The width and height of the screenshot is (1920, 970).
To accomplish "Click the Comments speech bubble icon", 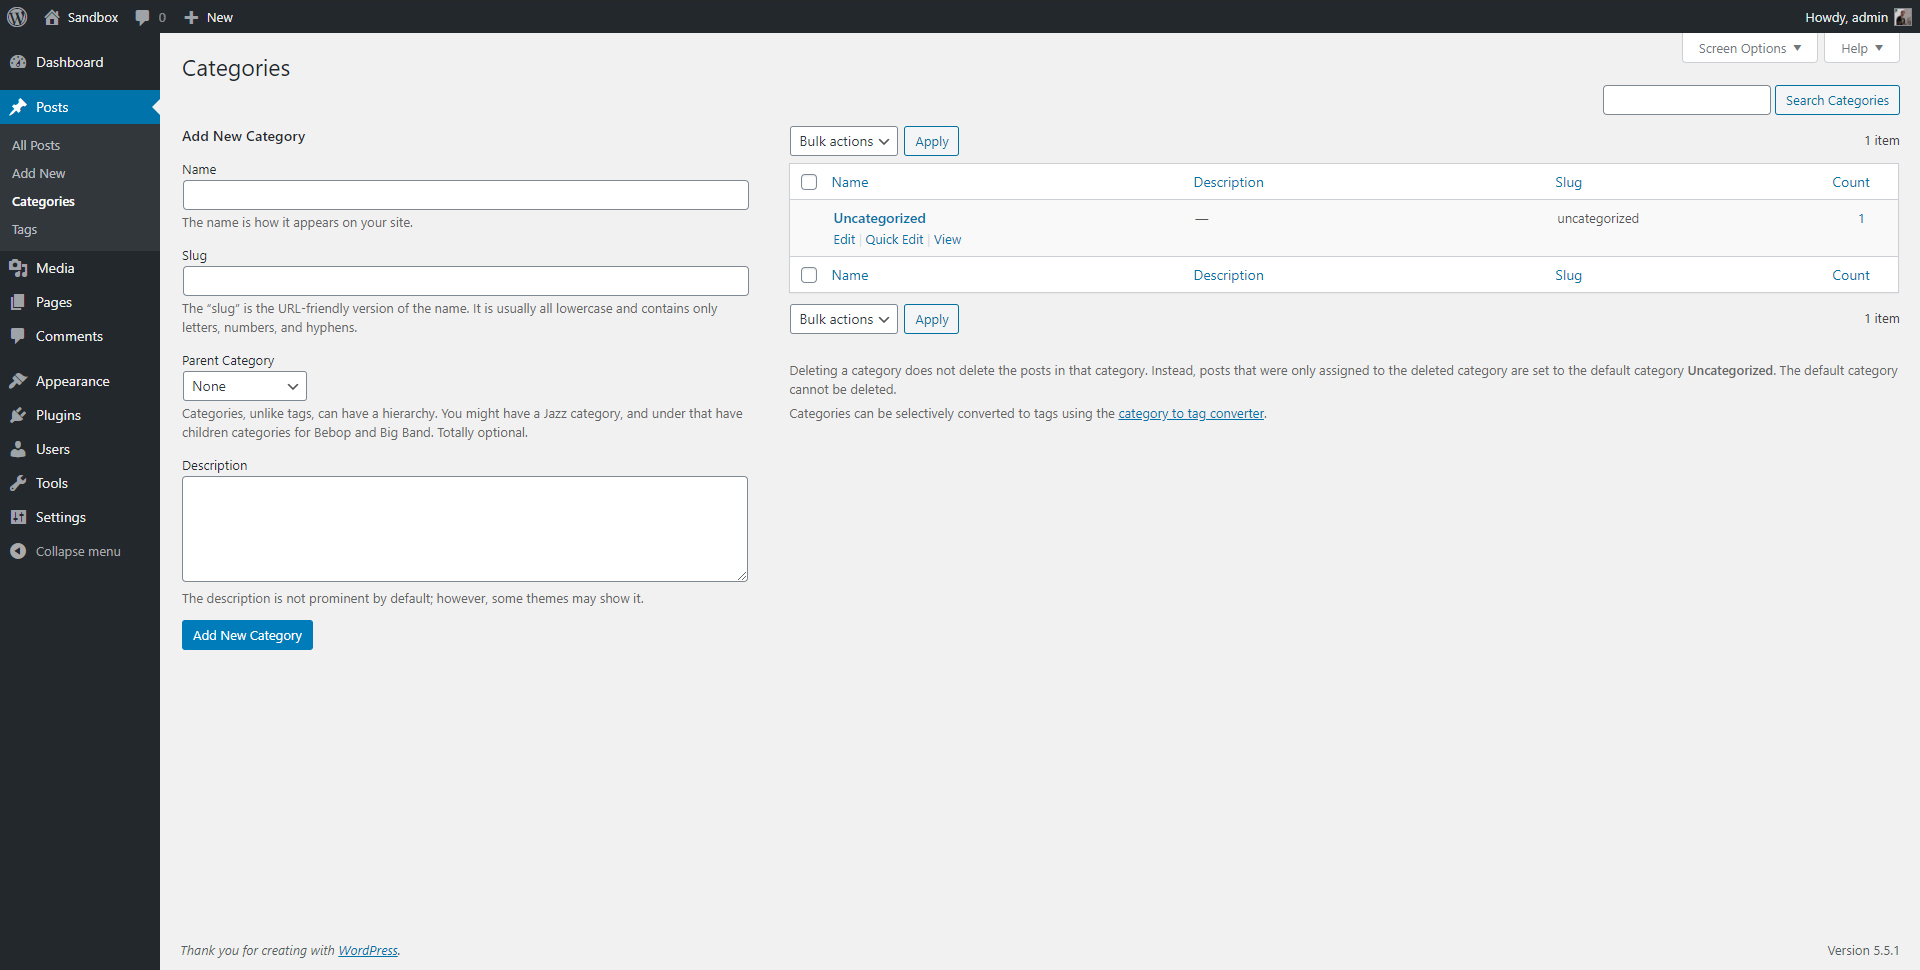I will (20, 336).
